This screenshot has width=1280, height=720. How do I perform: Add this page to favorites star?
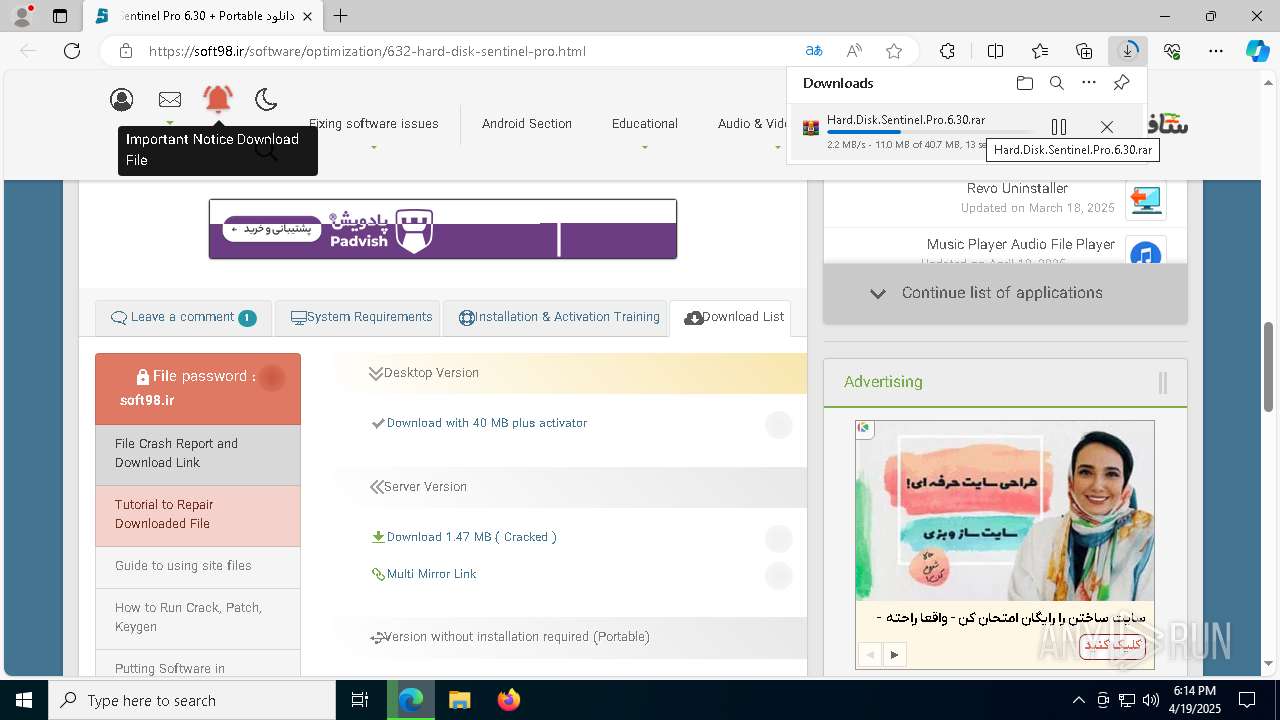[894, 51]
